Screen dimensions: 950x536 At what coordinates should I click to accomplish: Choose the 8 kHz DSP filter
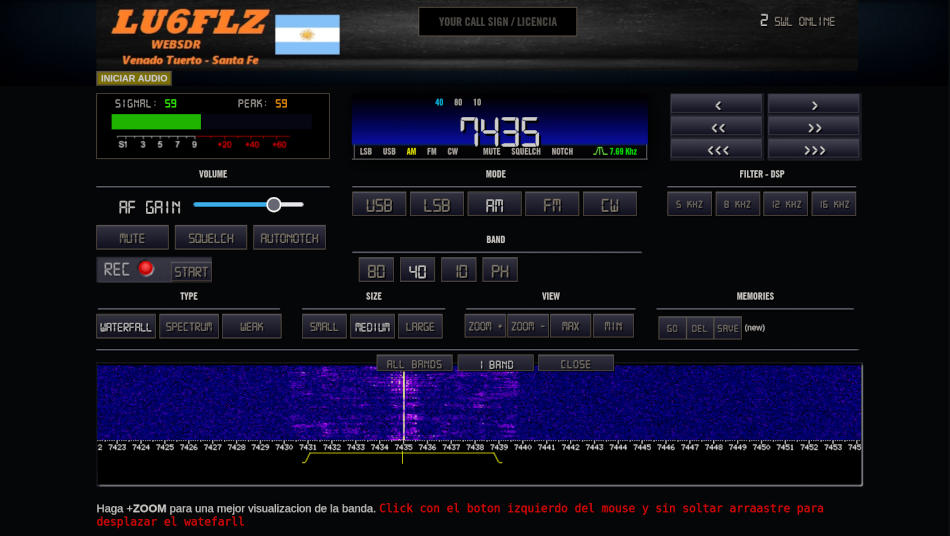tap(737, 204)
